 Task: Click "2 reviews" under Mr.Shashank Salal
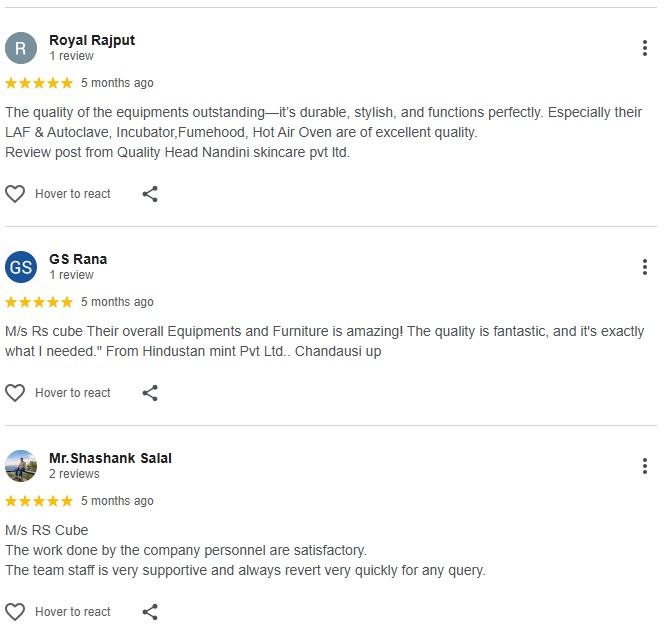click(74, 474)
